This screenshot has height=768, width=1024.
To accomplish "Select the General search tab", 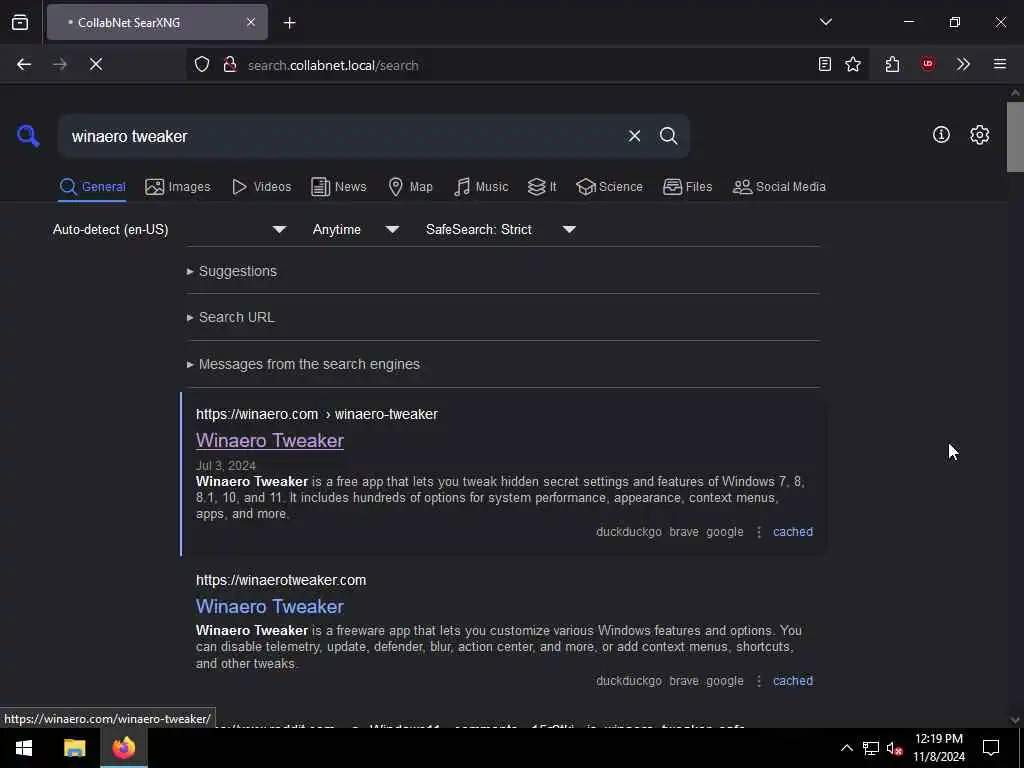I will (92, 187).
